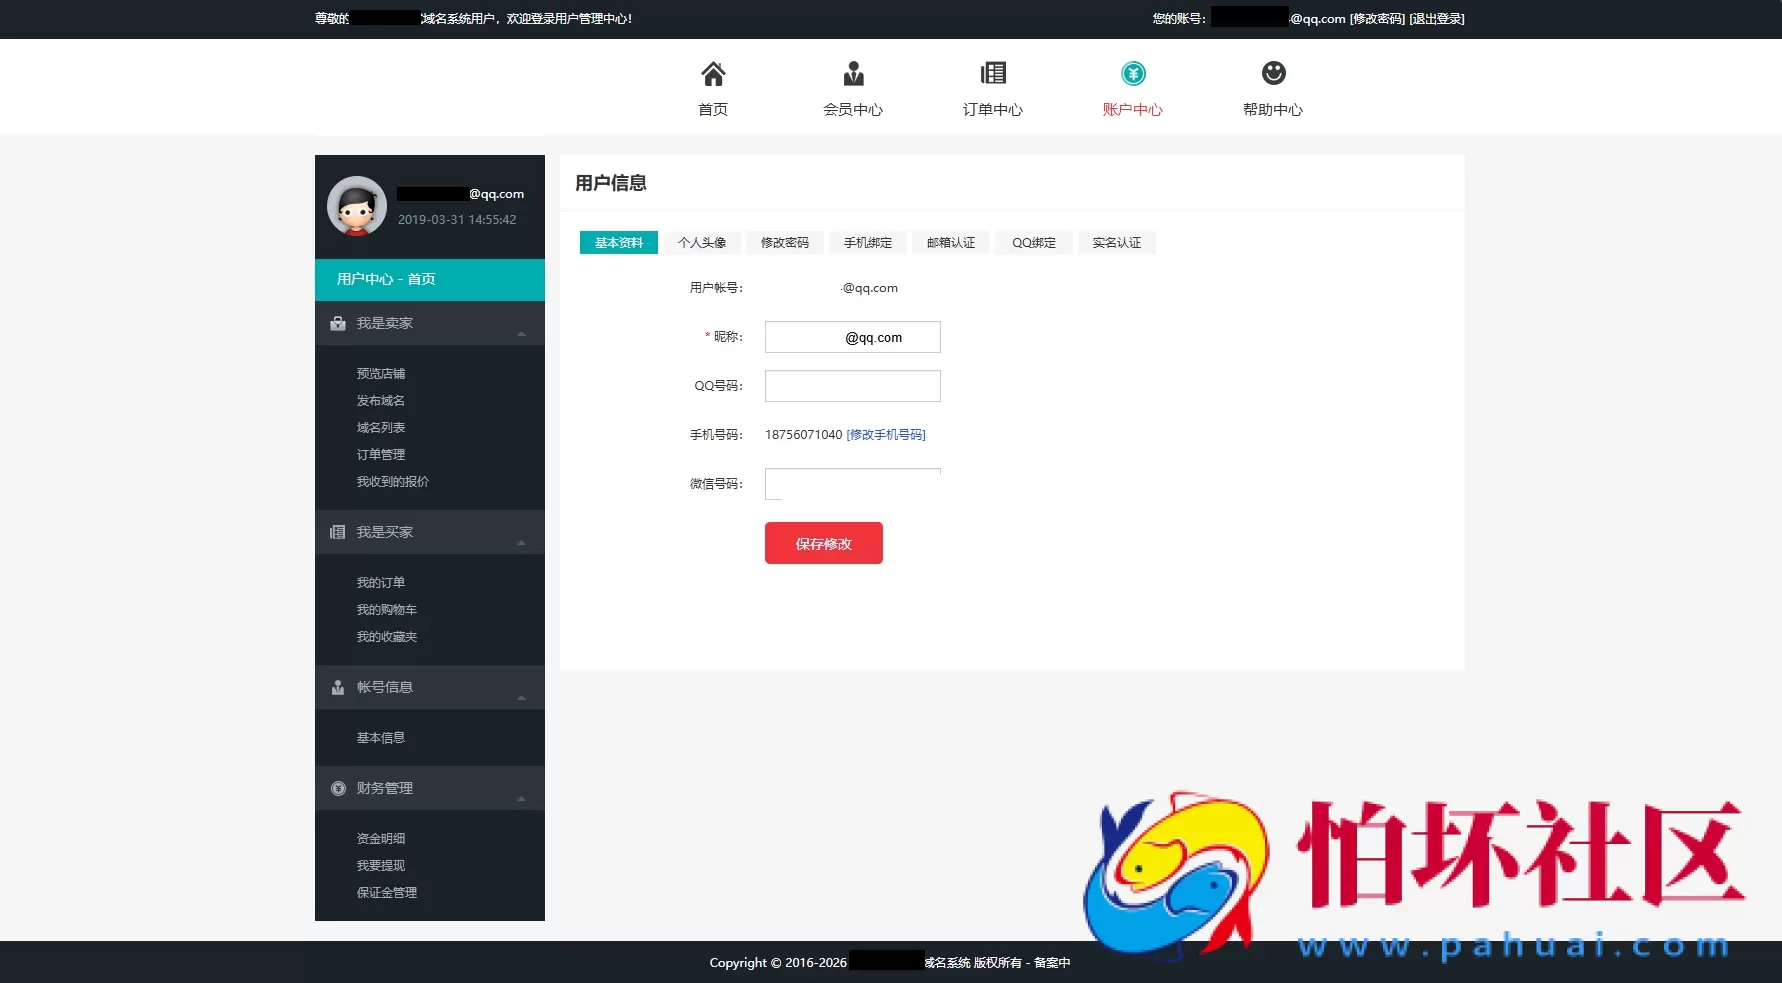Viewport: 1782px width, 983px height.
Task: Click the home icon in top navigation
Action: click(x=713, y=74)
